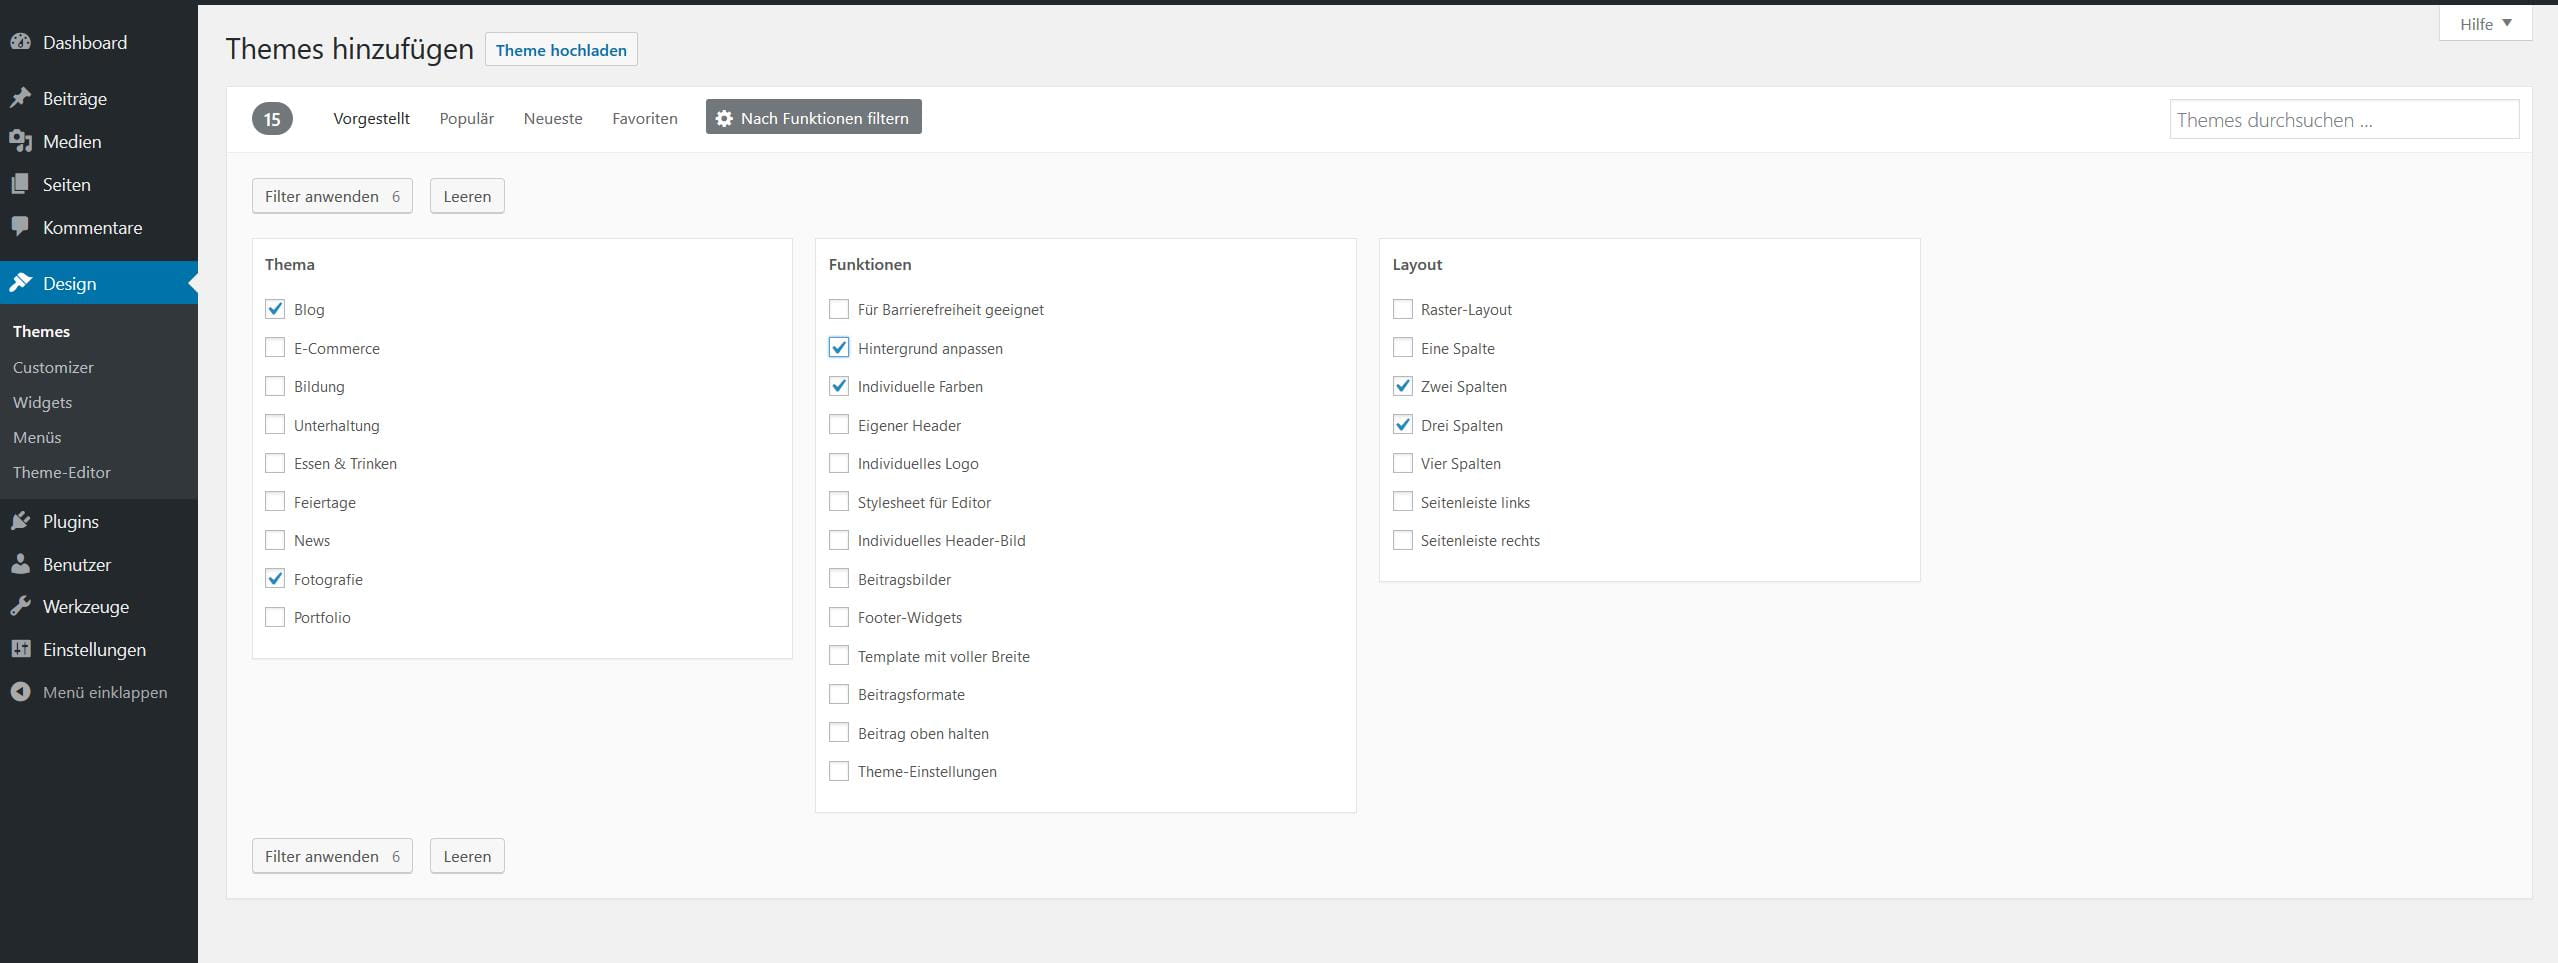Screen dimensions: 2558x963
Task: Click the Seiten pages icon
Action: [x=20, y=184]
